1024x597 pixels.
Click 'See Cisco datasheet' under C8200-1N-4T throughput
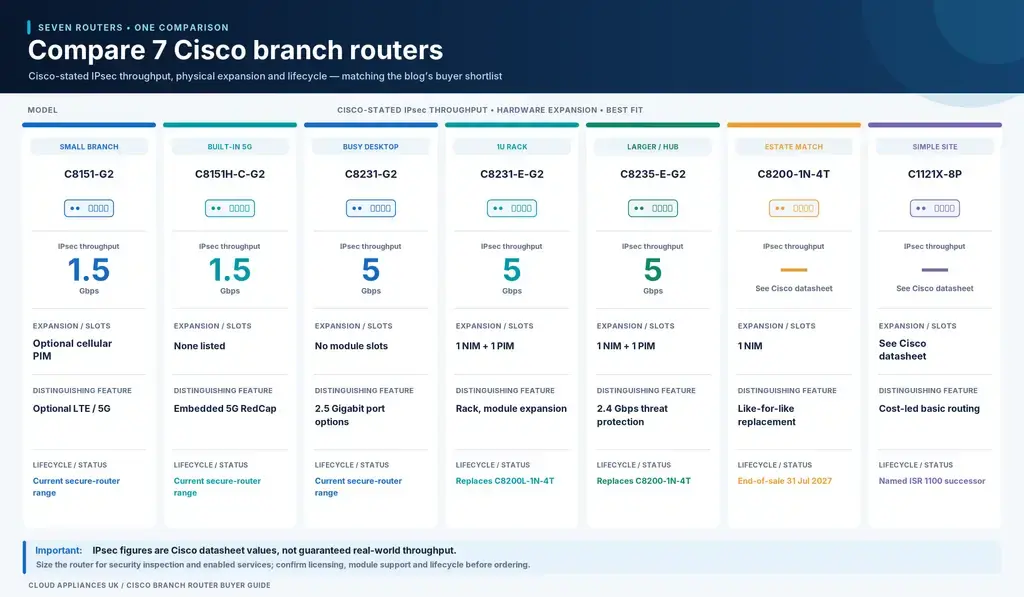(x=794, y=288)
